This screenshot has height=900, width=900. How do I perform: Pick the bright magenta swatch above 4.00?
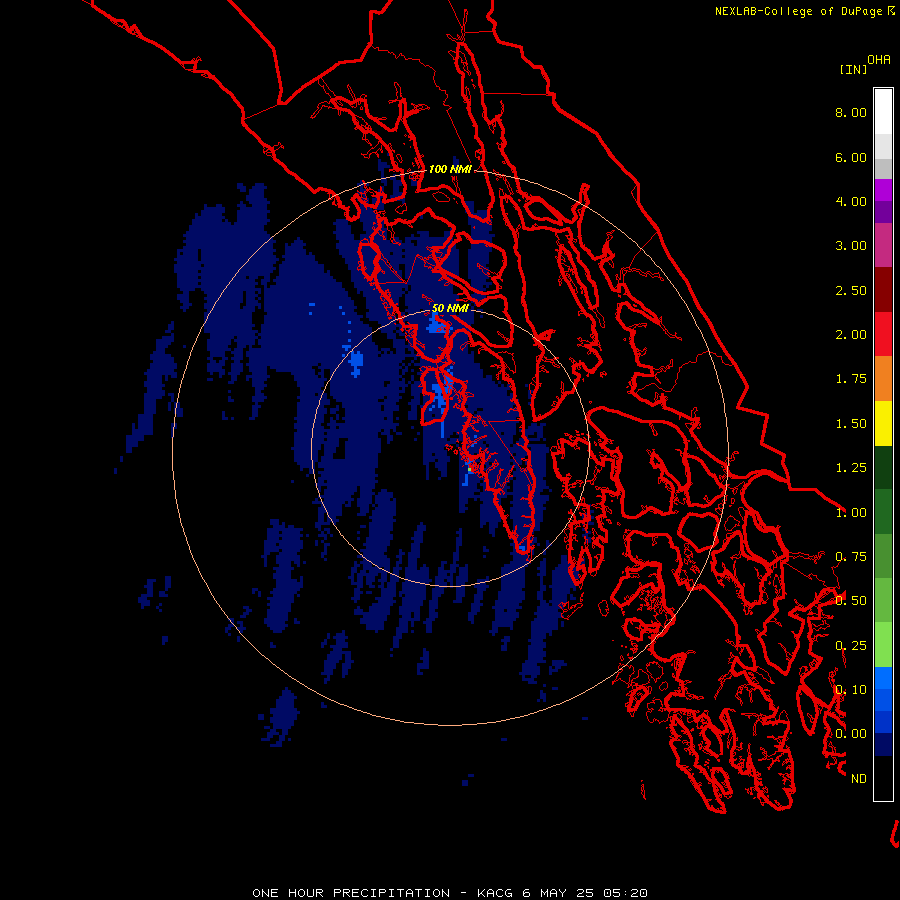pyautogui.click(x=883, y=190)
